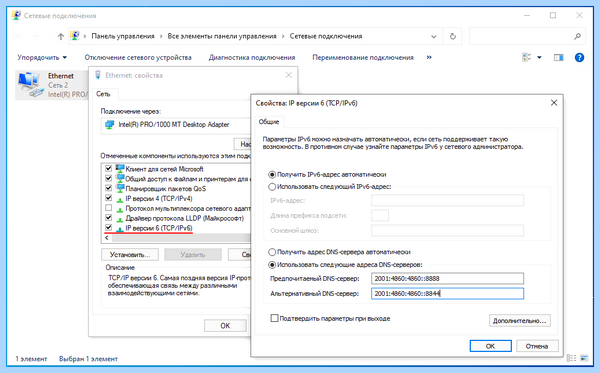
Task: Click Переименование подключения
Action: coord(362,57)
